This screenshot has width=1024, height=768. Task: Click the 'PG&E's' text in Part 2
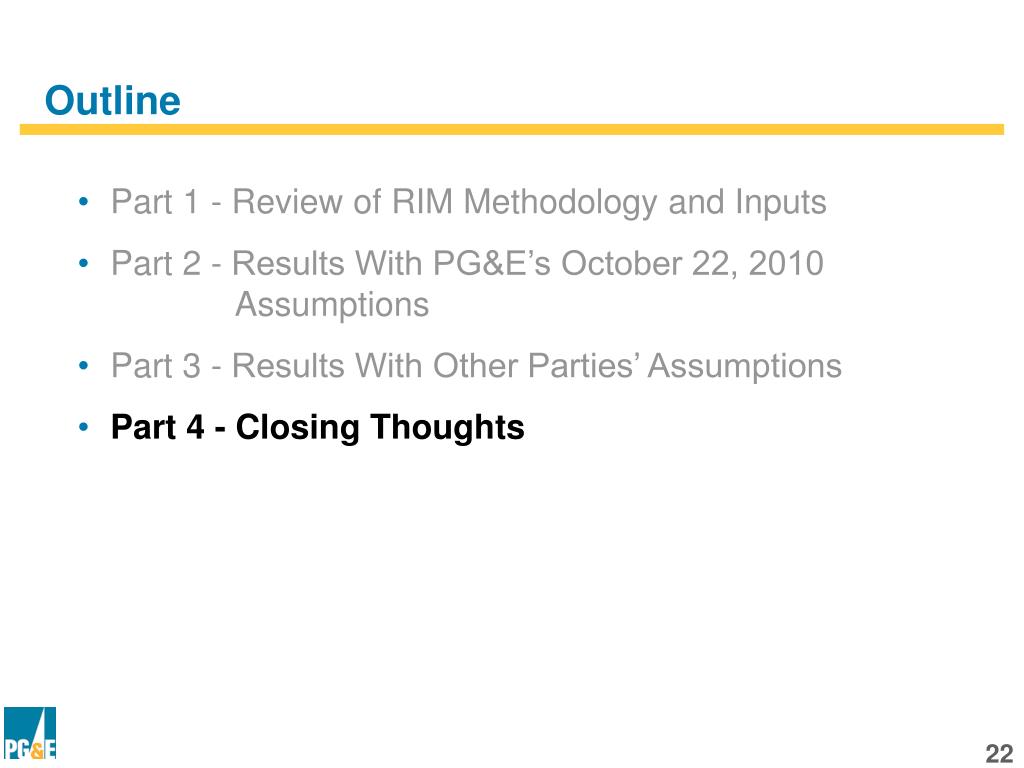pos(492,264)
